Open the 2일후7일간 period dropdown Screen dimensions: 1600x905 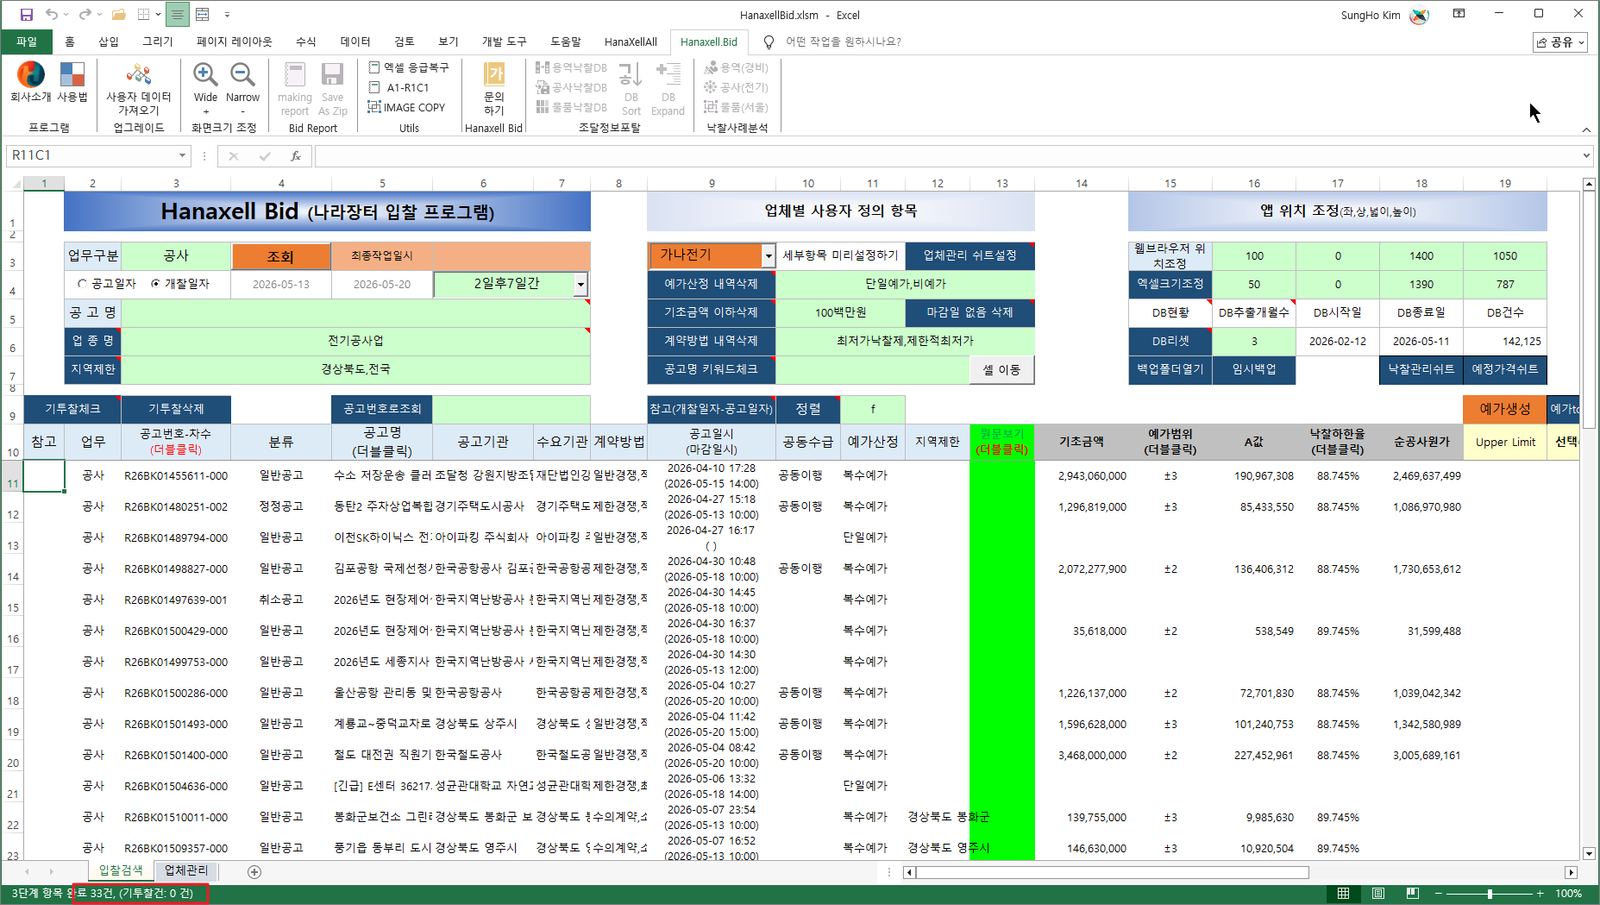580,285
